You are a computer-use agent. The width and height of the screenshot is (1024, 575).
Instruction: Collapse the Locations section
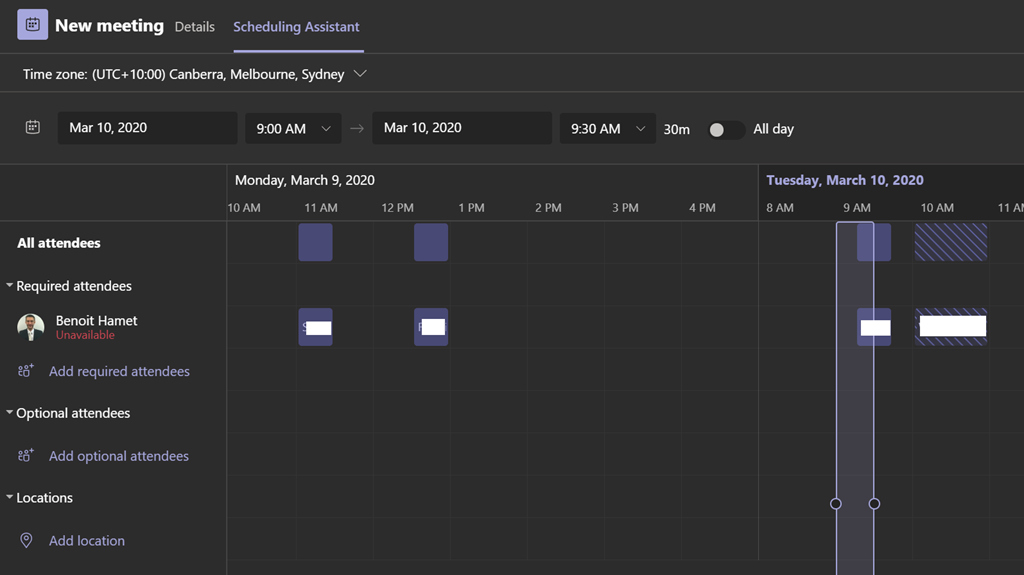tap(10, 498)
